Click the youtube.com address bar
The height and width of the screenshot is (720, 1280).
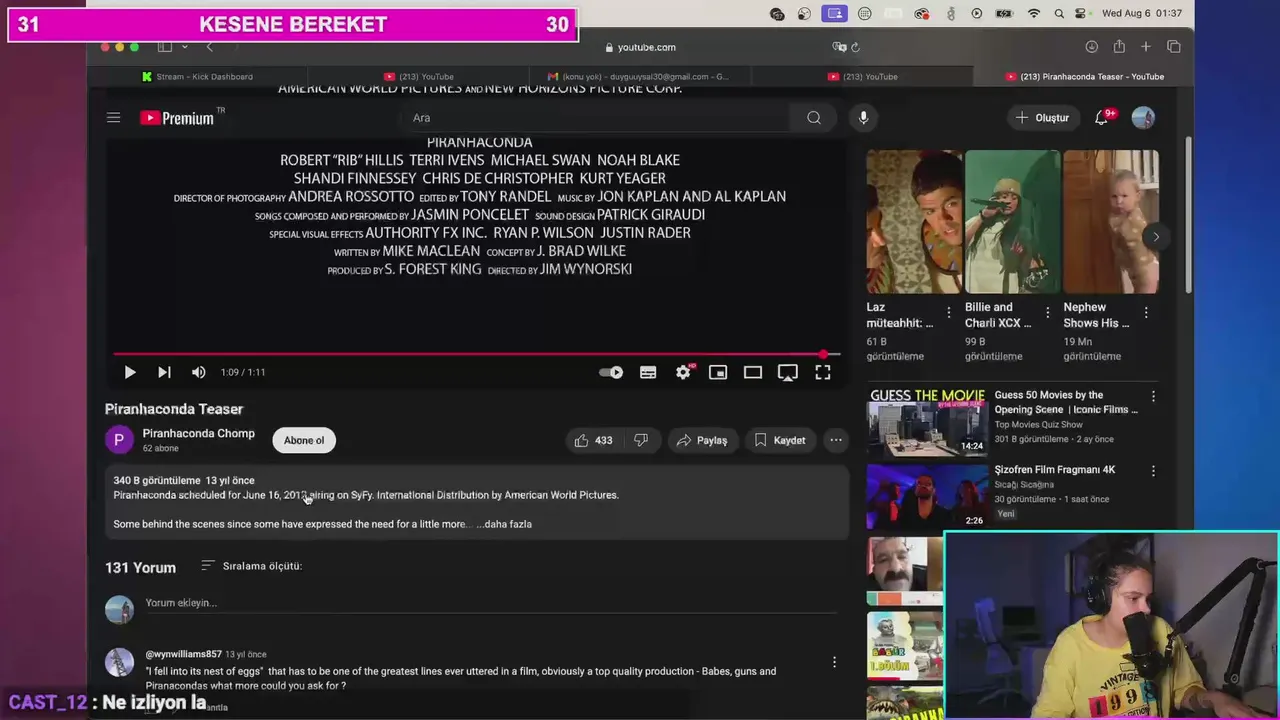pyautogui.click(x=640, y=47)
